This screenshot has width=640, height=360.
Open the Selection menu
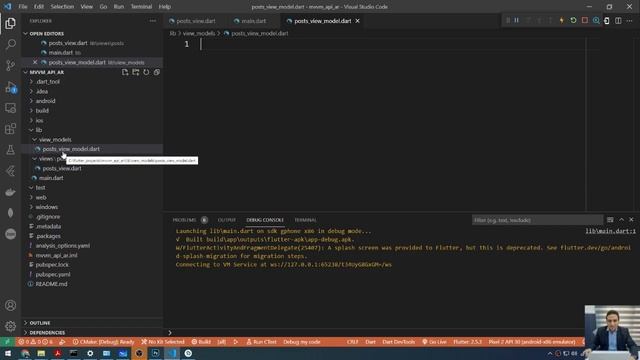[x=62, y=7]
